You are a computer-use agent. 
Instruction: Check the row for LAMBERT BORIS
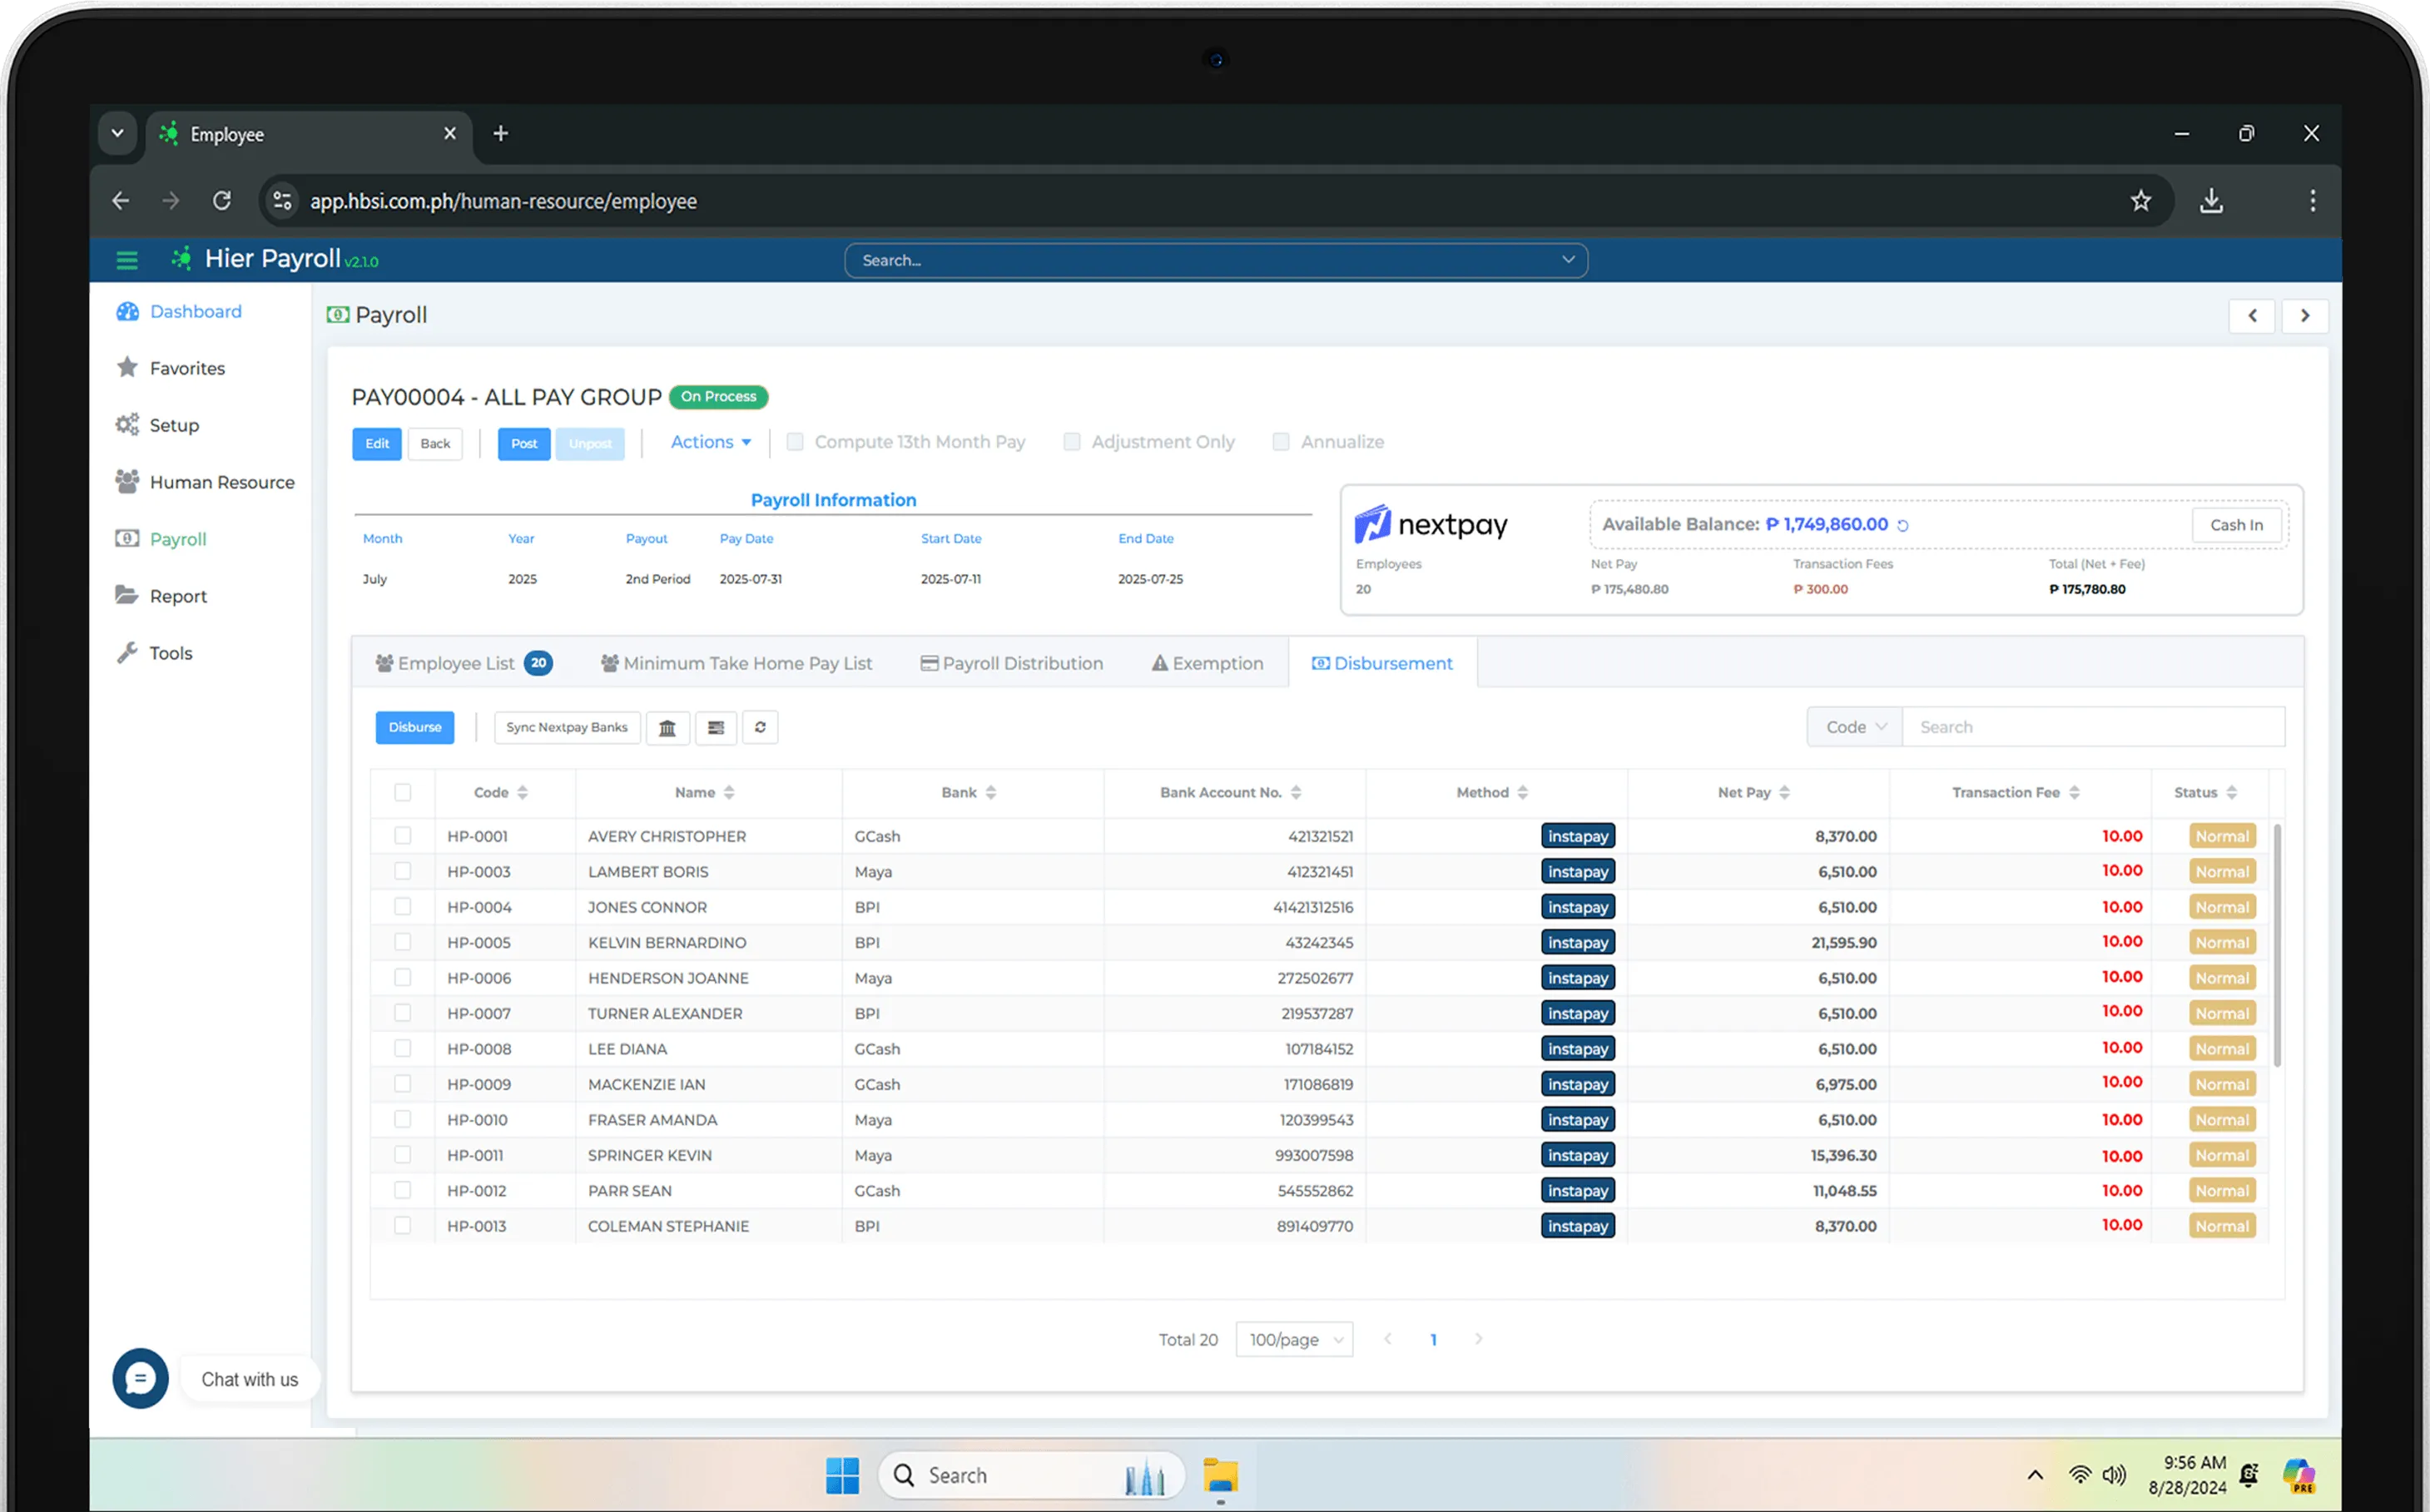point(403,871)
